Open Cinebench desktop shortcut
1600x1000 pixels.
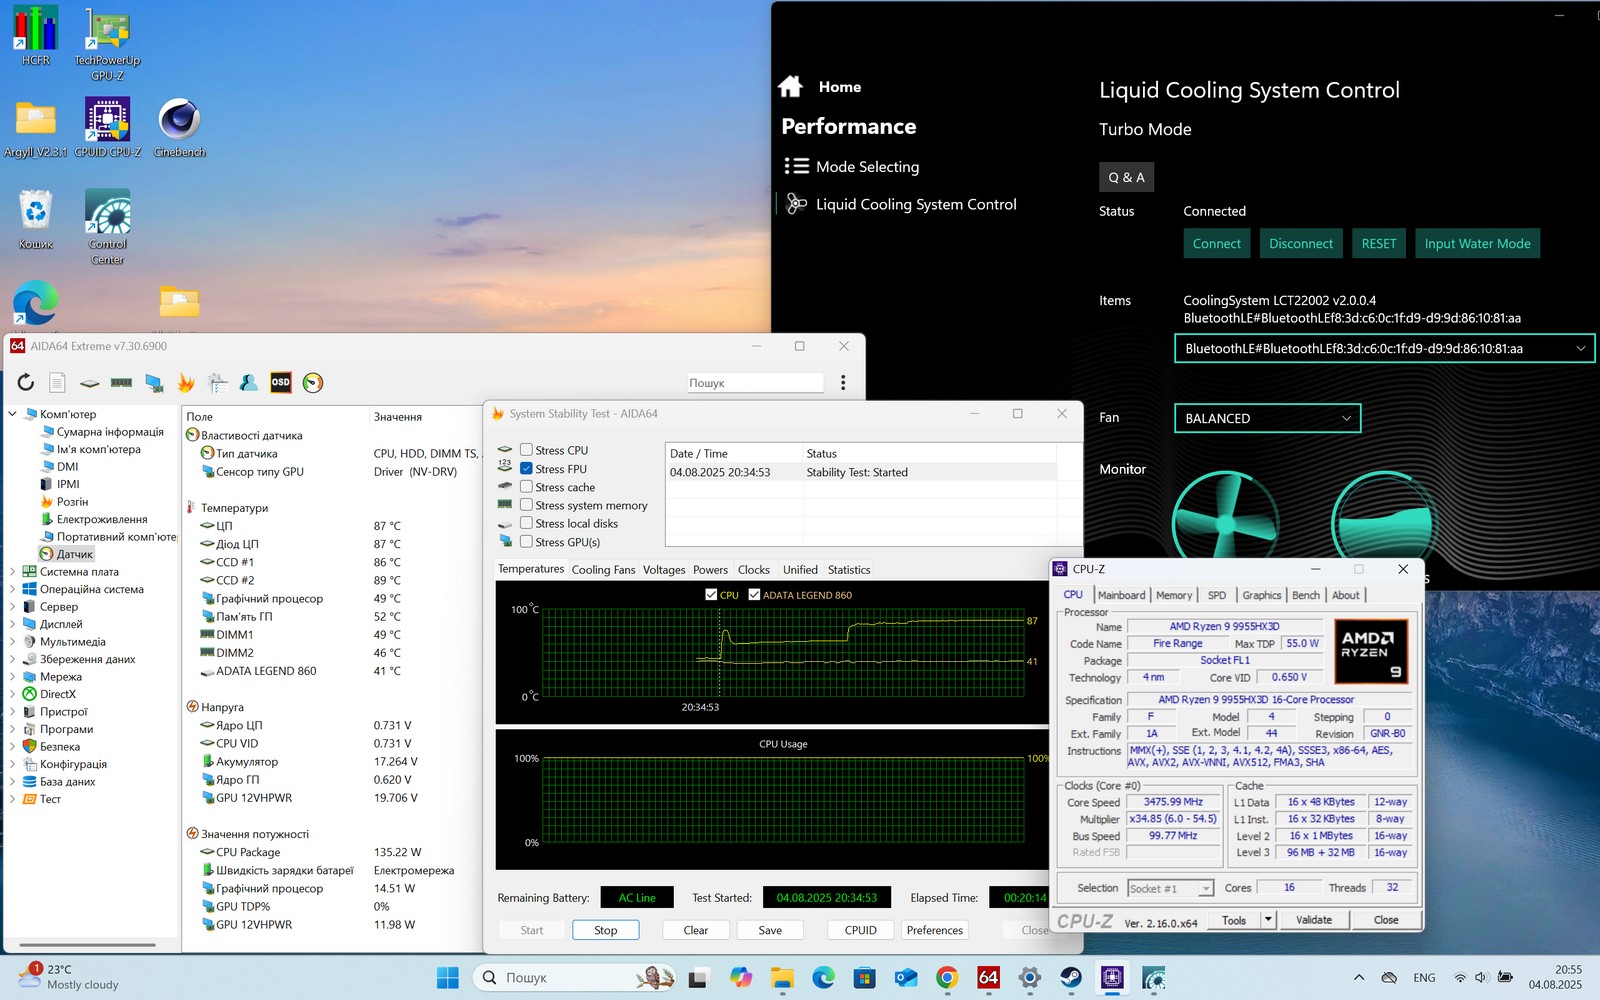click(x=180, y=127)
